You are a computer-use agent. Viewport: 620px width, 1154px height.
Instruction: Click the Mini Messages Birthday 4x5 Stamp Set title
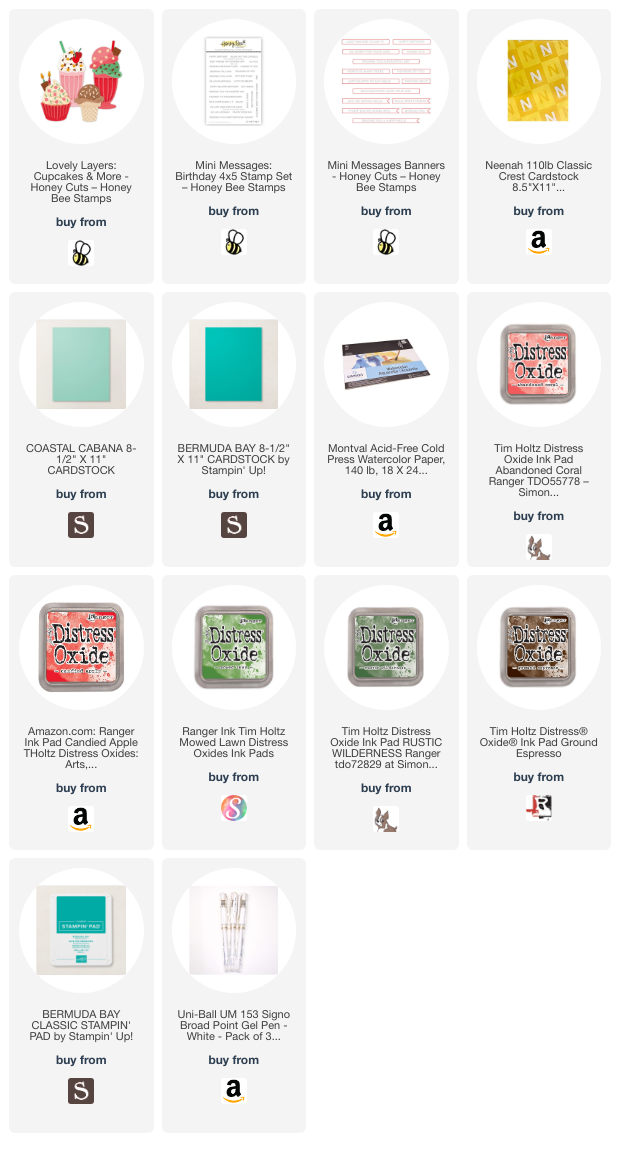tap(233, 177)
